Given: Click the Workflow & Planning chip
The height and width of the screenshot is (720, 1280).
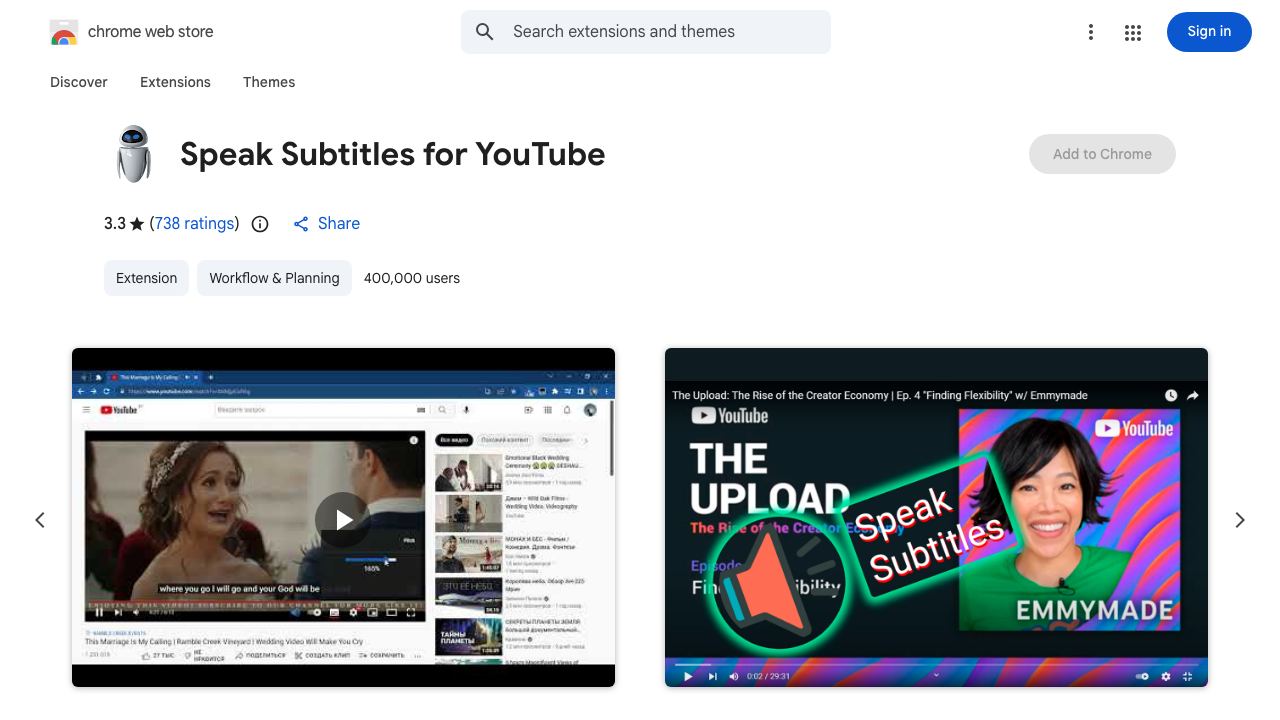Looking at the screenshot, I should (274, 278).
